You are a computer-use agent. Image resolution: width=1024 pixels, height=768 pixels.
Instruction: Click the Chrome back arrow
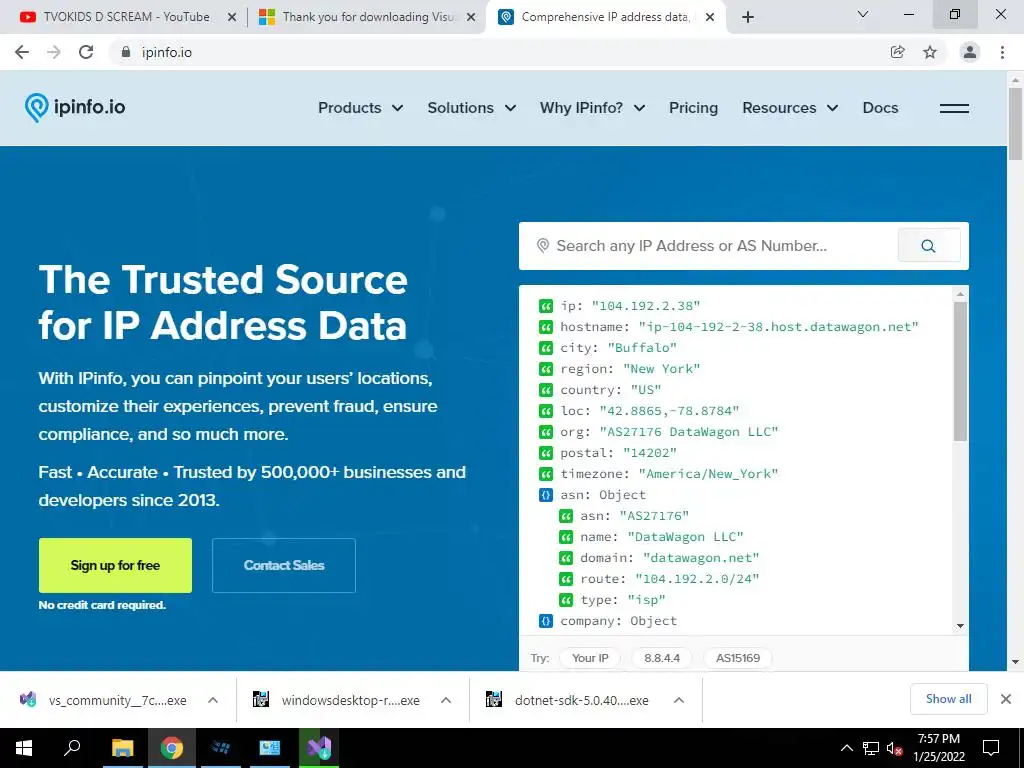pos(22,52)
